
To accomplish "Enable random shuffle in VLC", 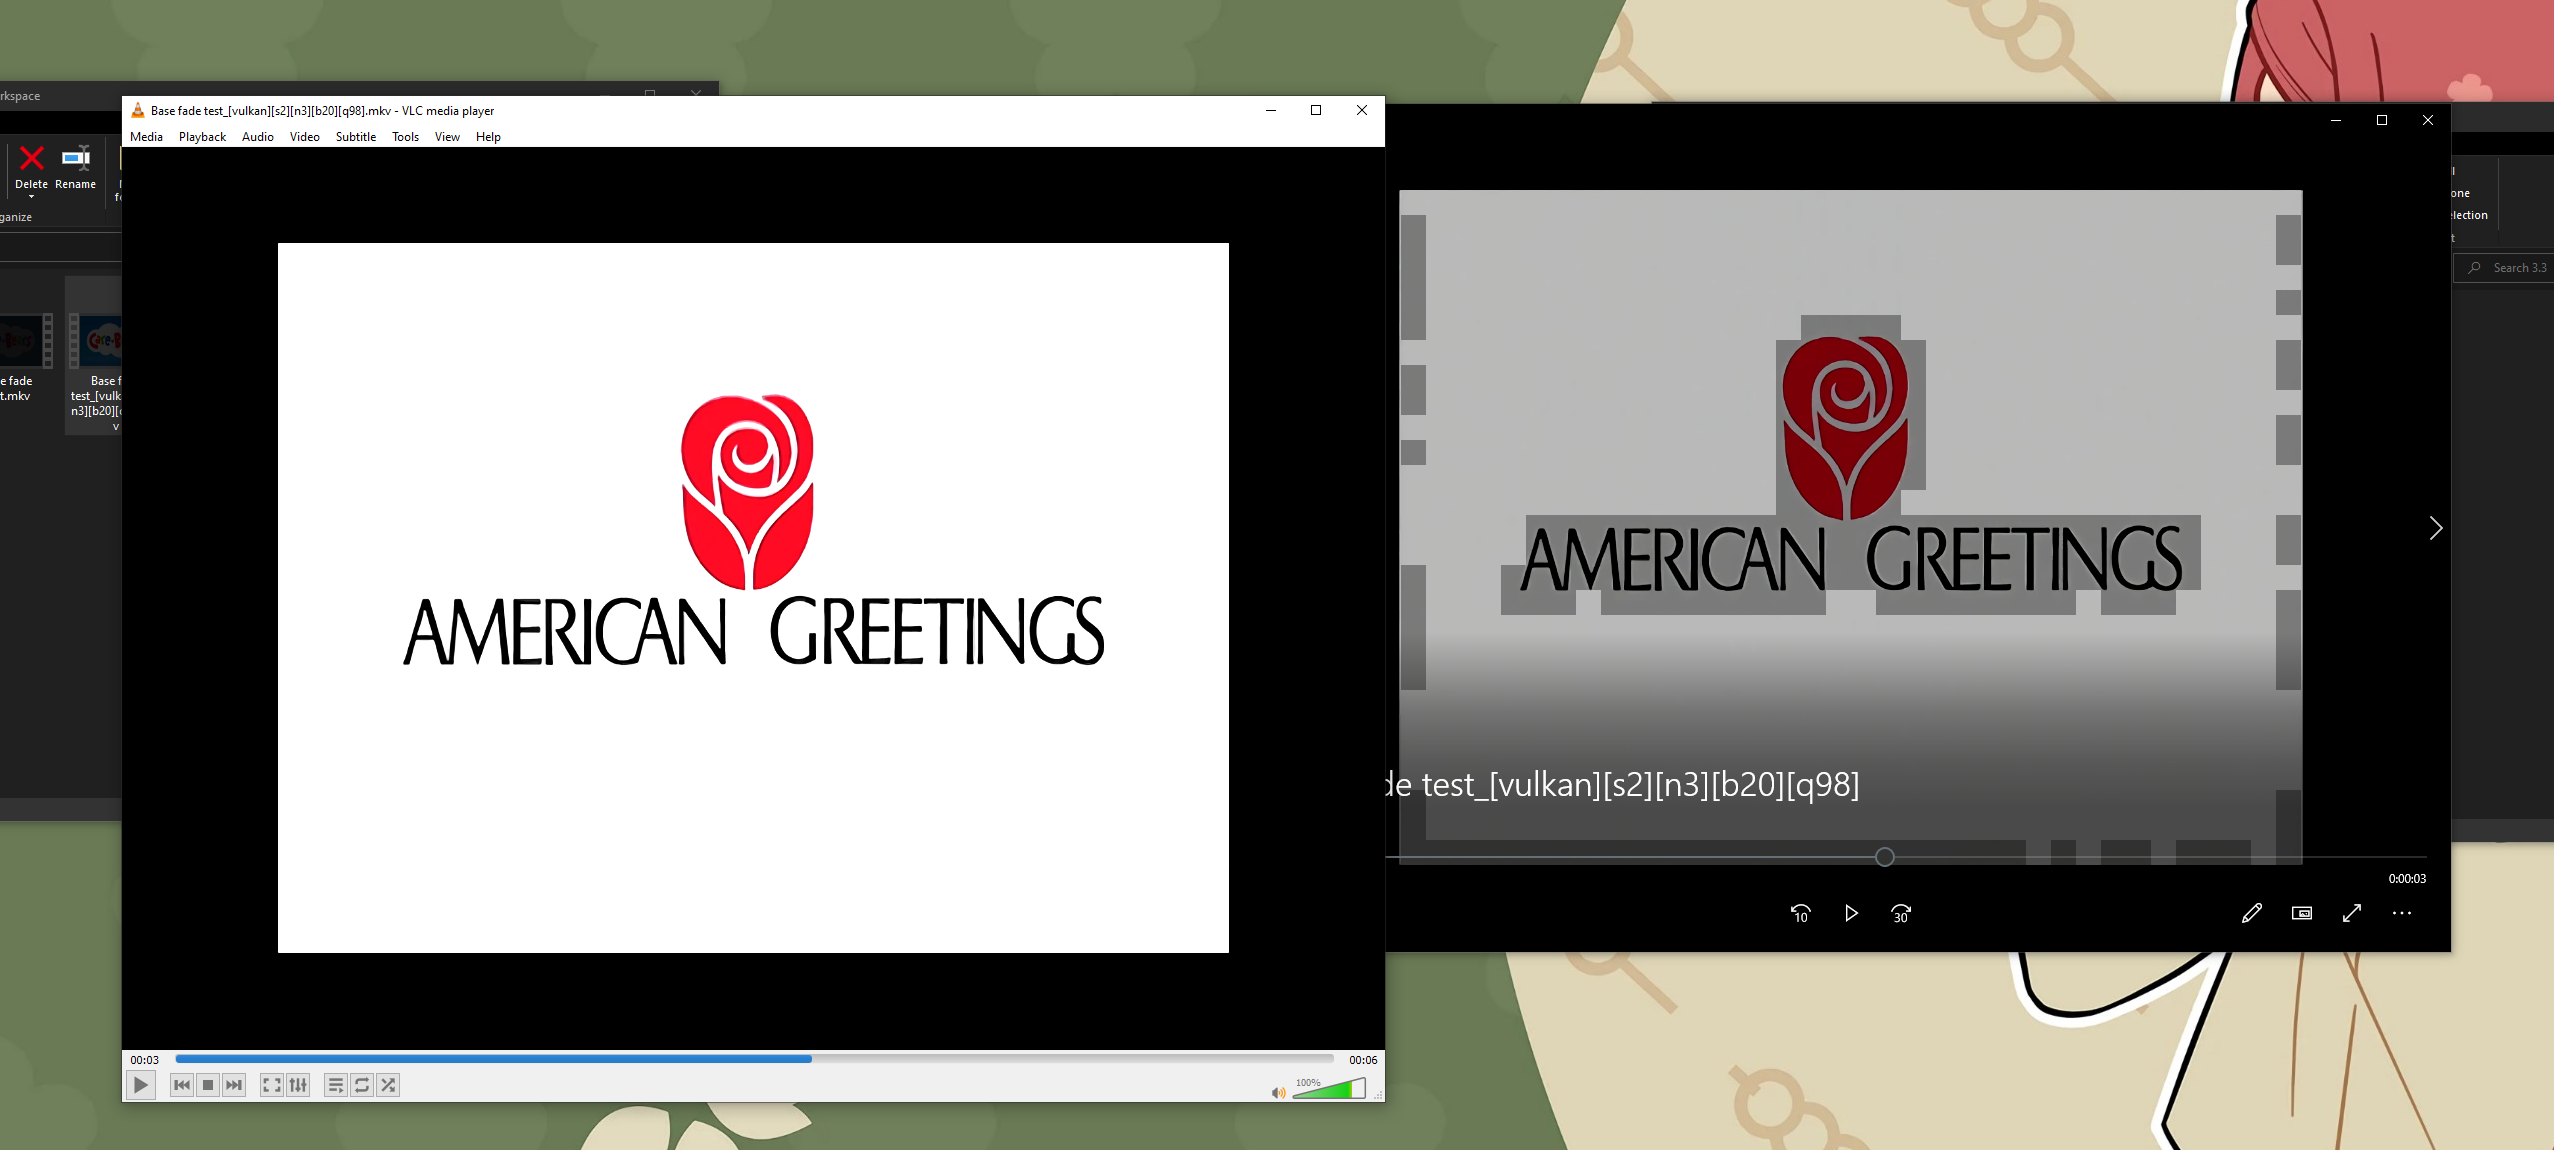I will click(x=389, y=1085).
